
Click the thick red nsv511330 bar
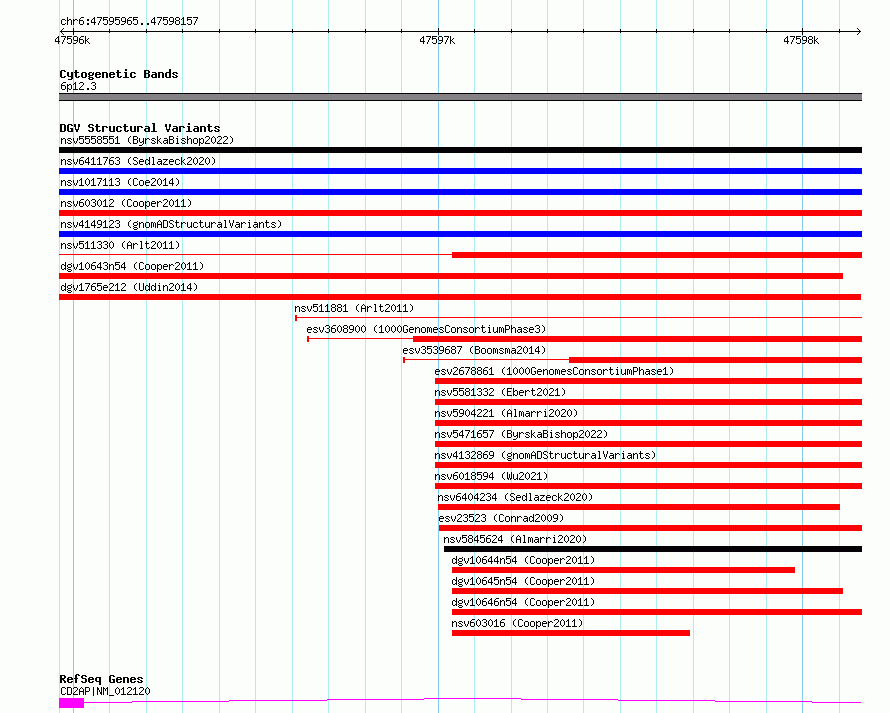pyautogui.click(x=657, y=255)
